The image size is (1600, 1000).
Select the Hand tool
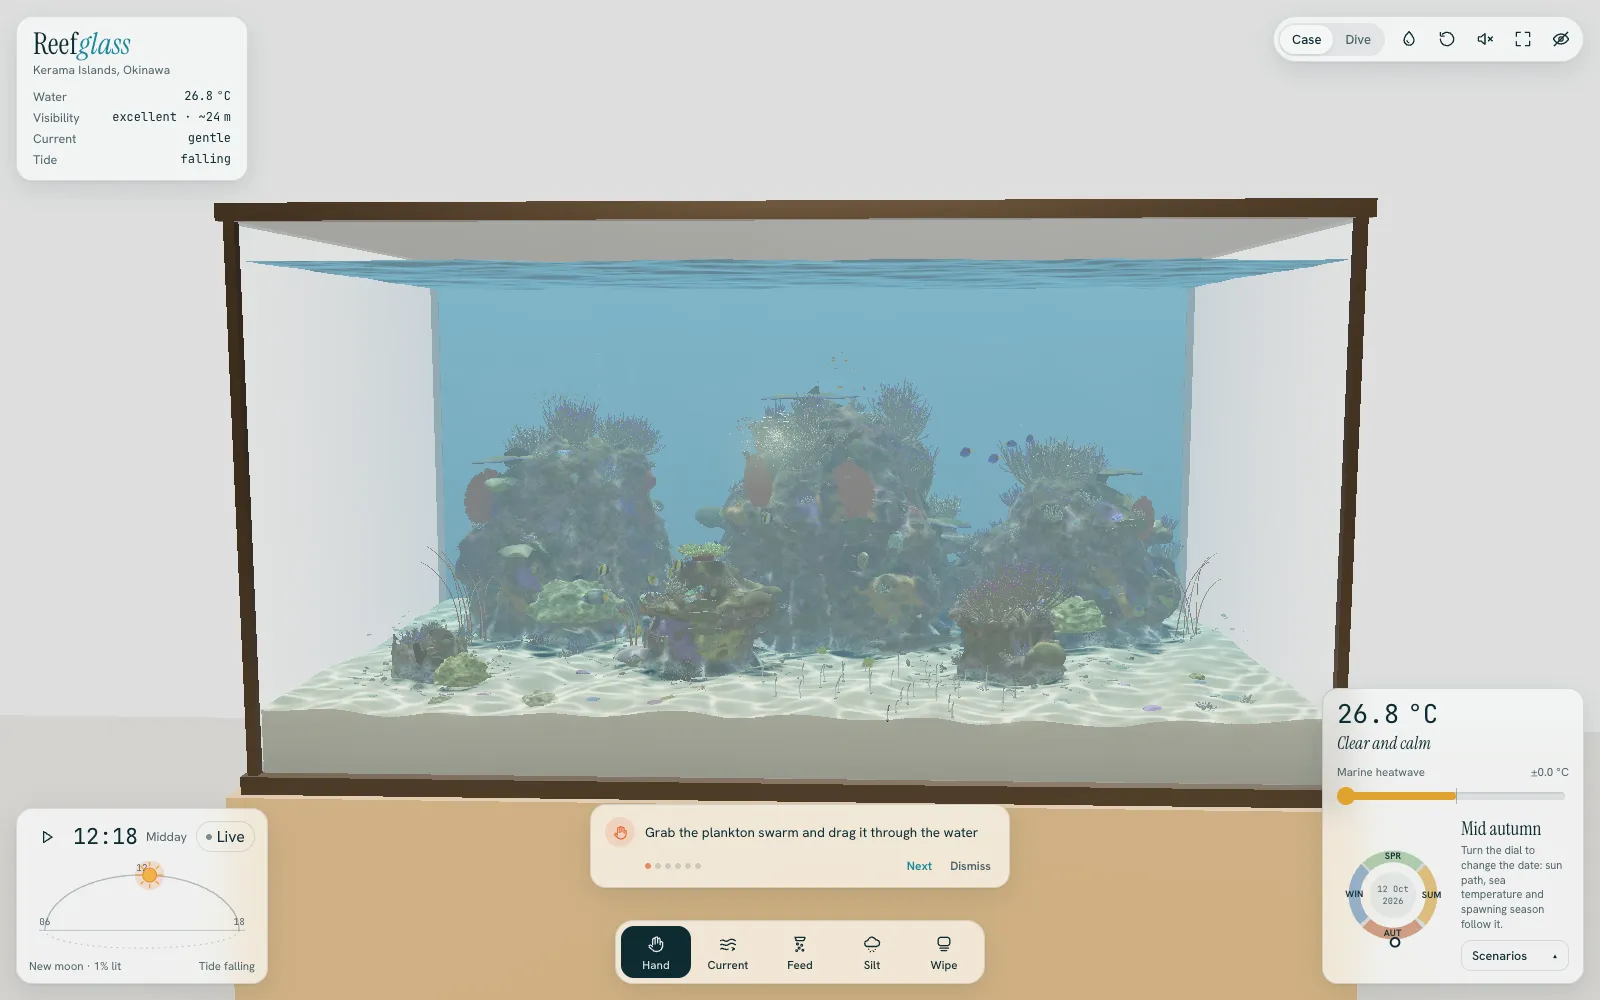(656, 952)
